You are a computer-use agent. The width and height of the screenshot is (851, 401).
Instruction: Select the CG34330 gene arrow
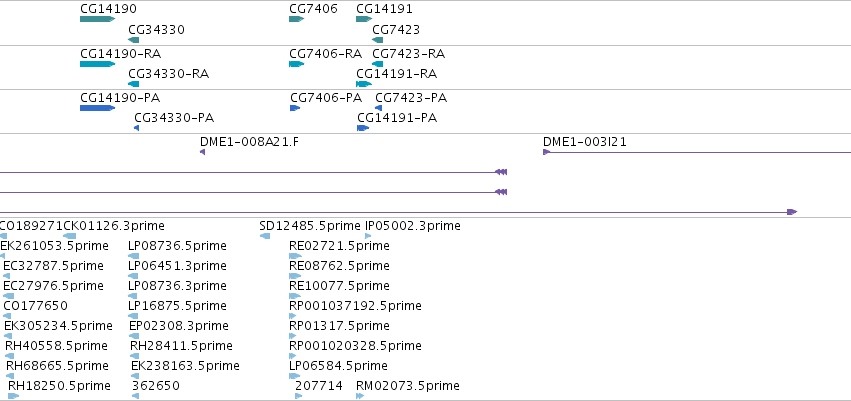point(134,40)
